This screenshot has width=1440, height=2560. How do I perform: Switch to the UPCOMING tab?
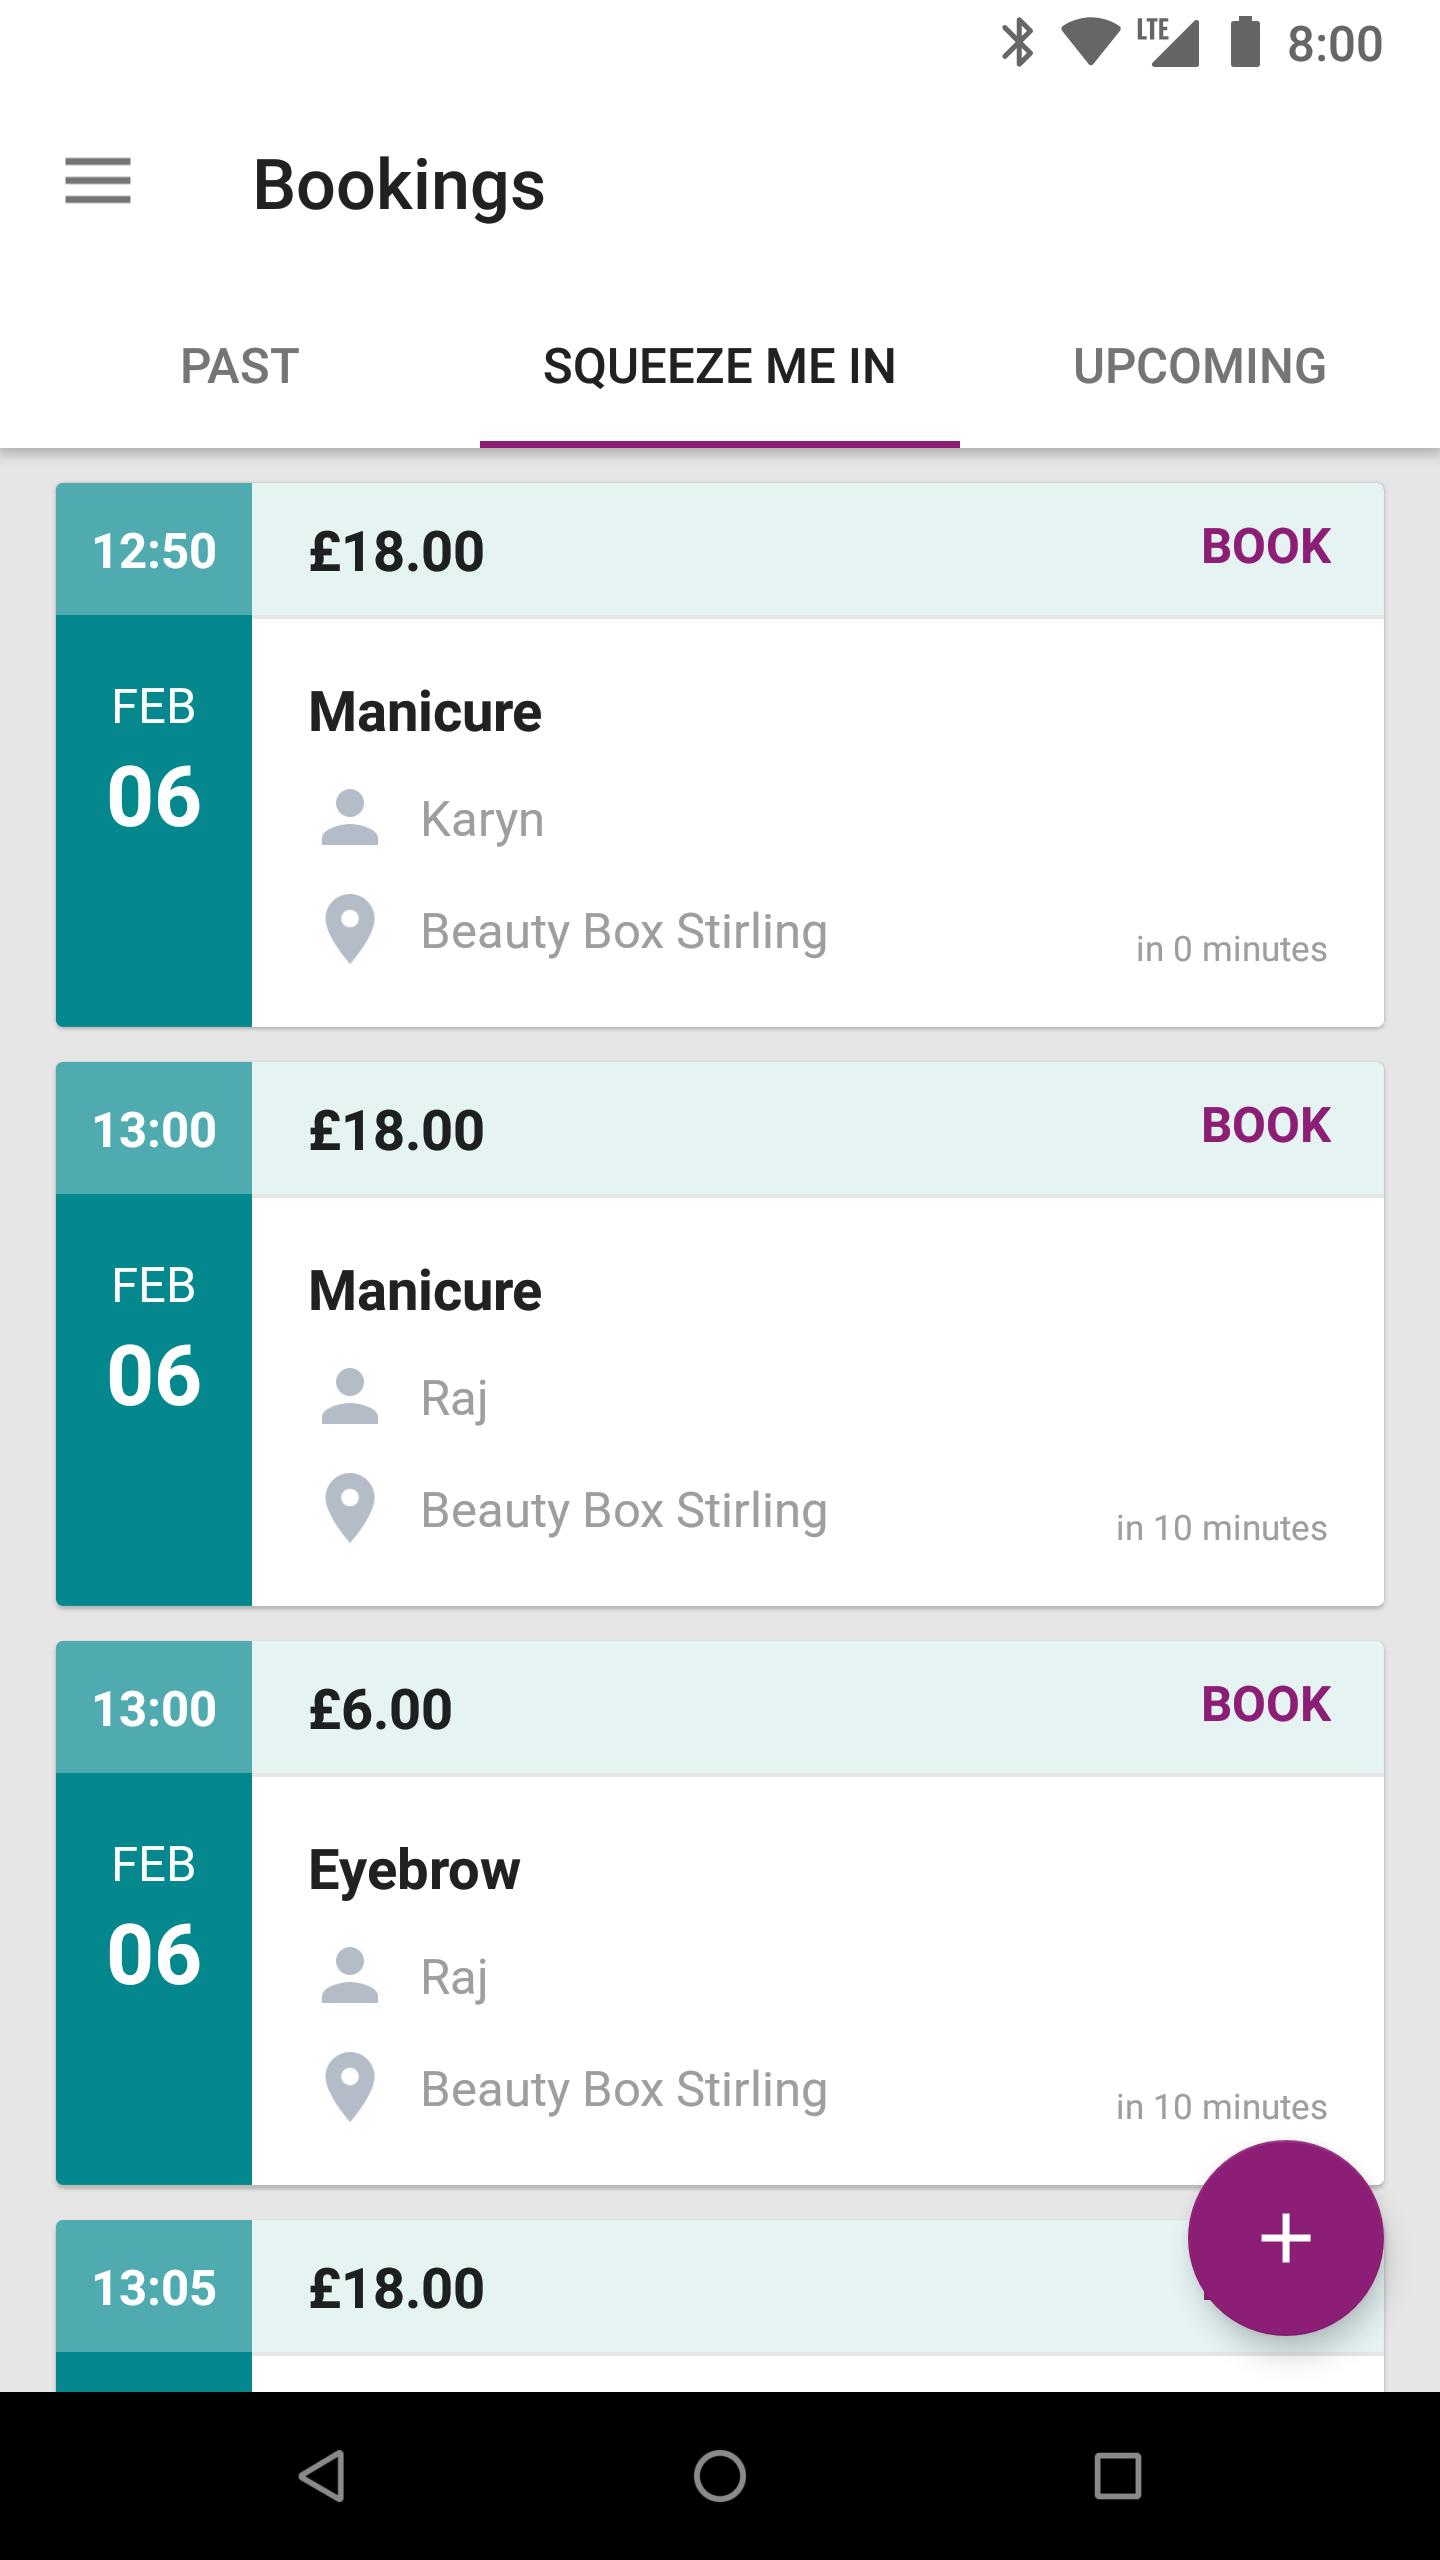(x=1200, y=366)
